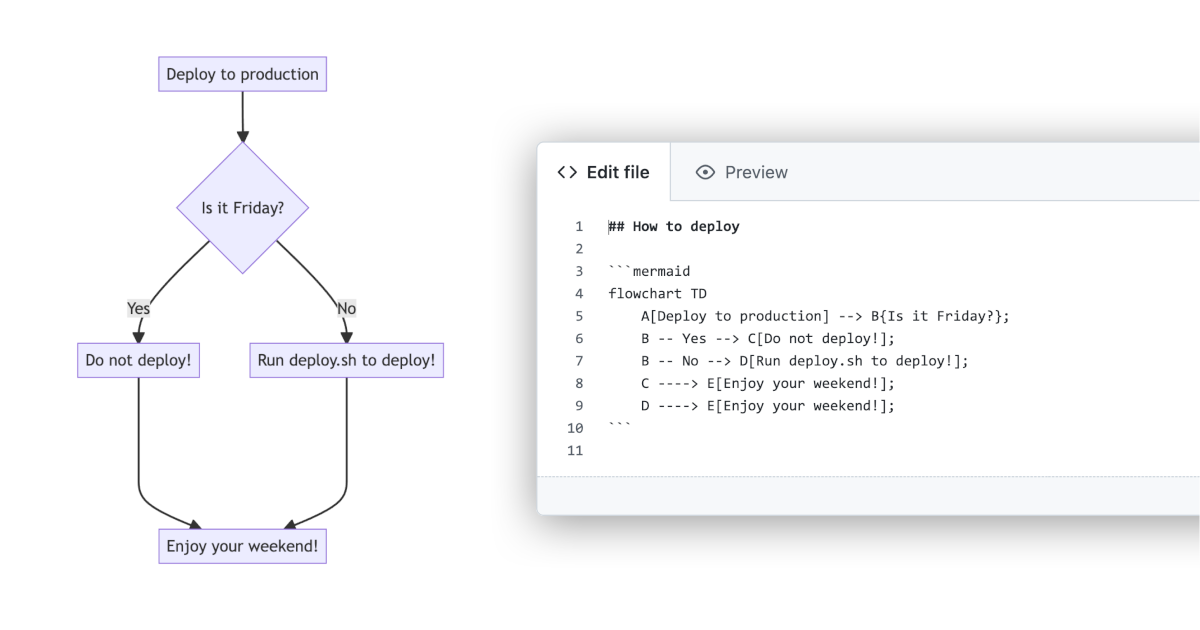Select the 'Is it Friday?' decision diamond
Image resolution: width=1200 pixels, height=630 pixels.
241,208
